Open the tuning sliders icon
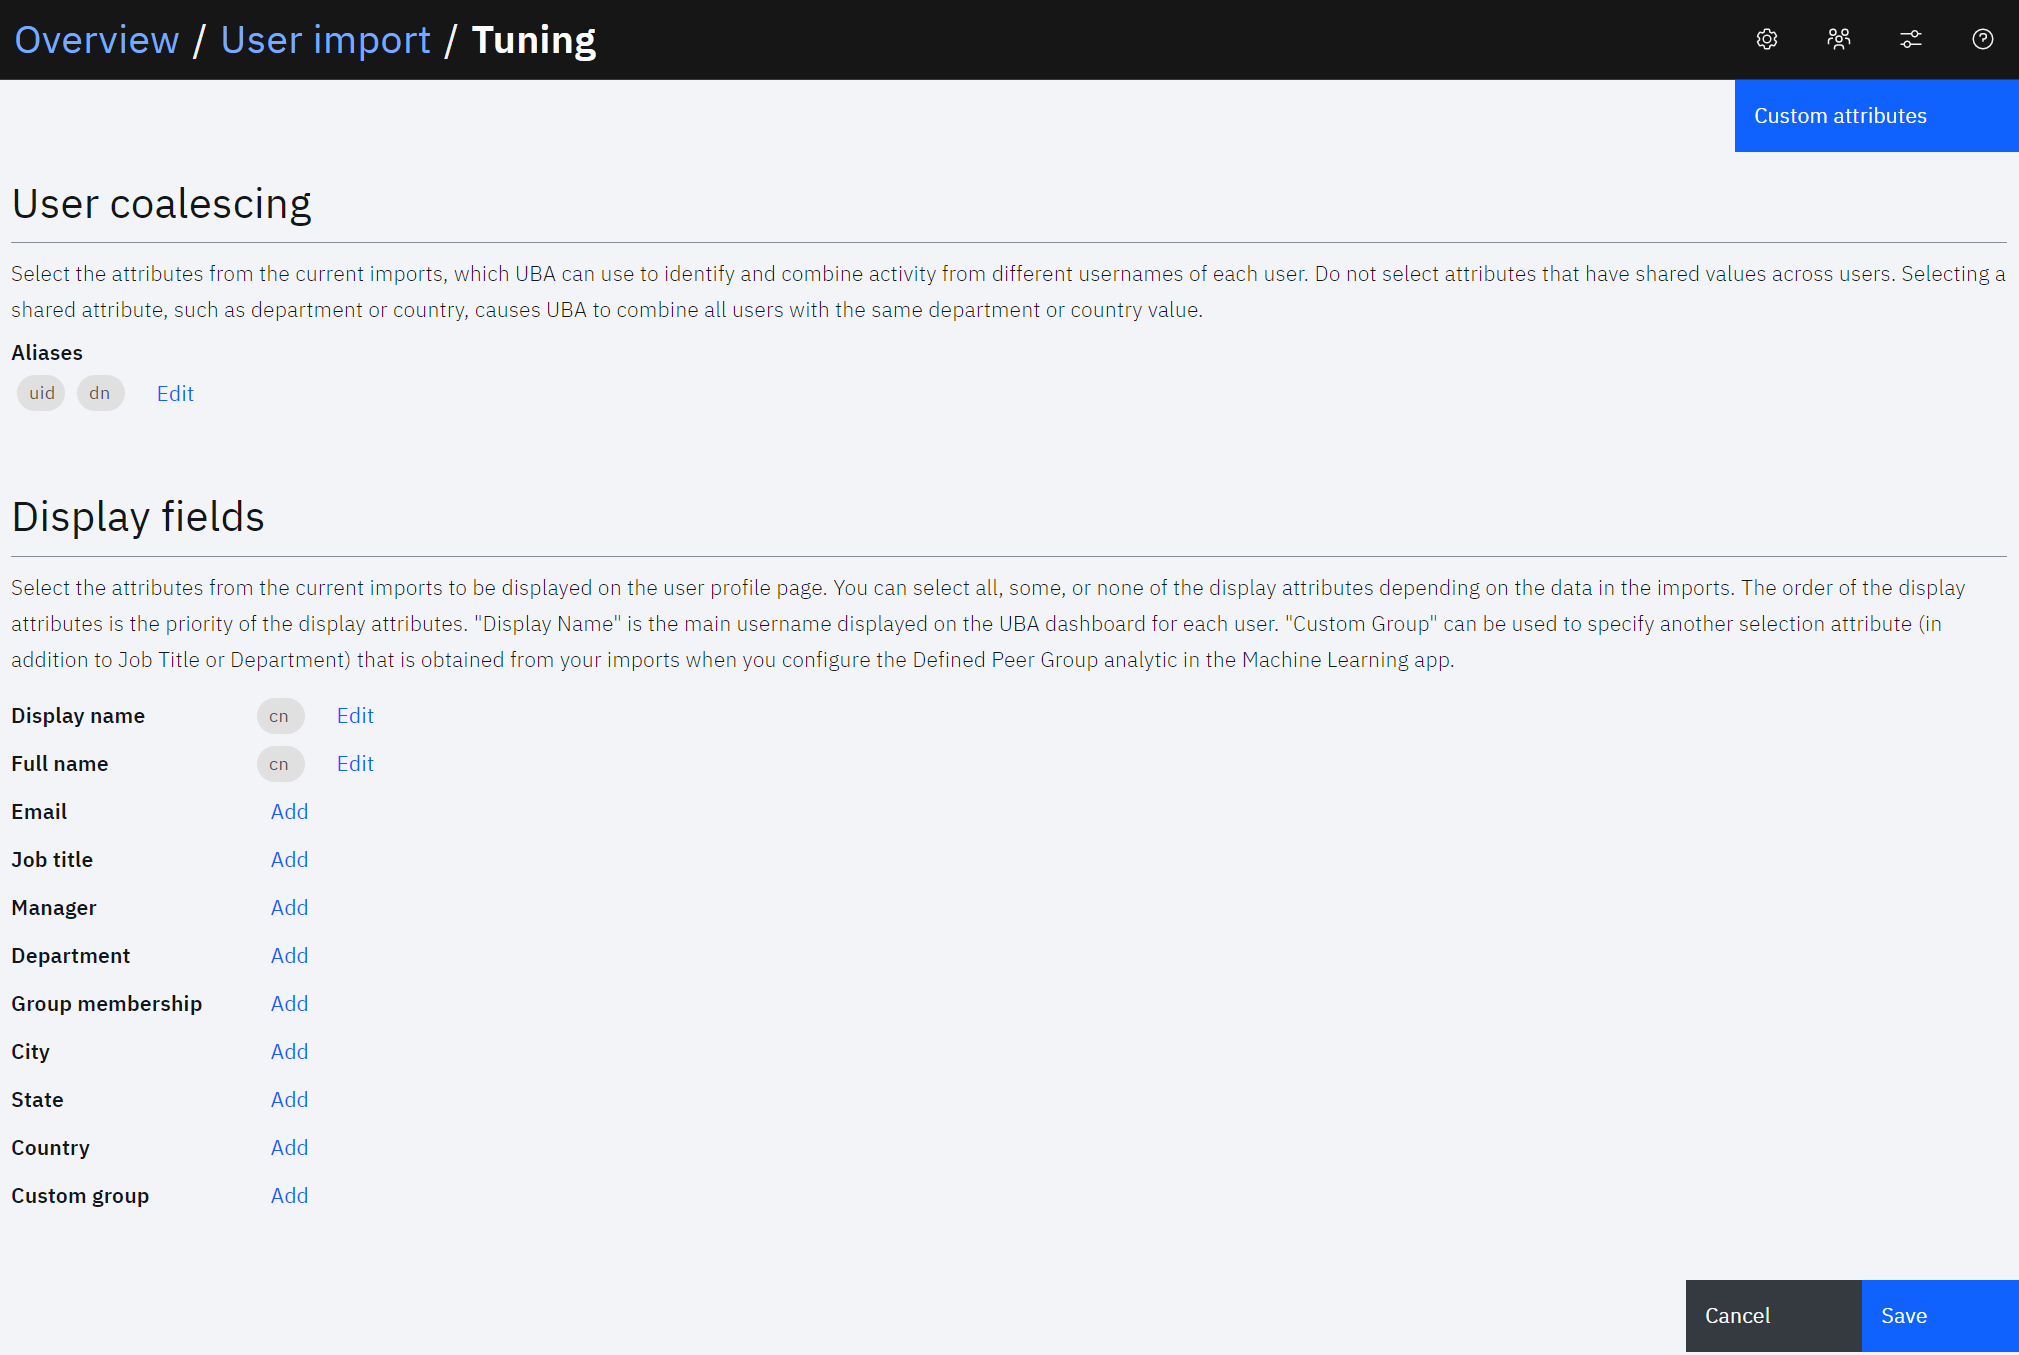Image resolution: width=2019 pixels, height=1355 pixels. 1911,39
